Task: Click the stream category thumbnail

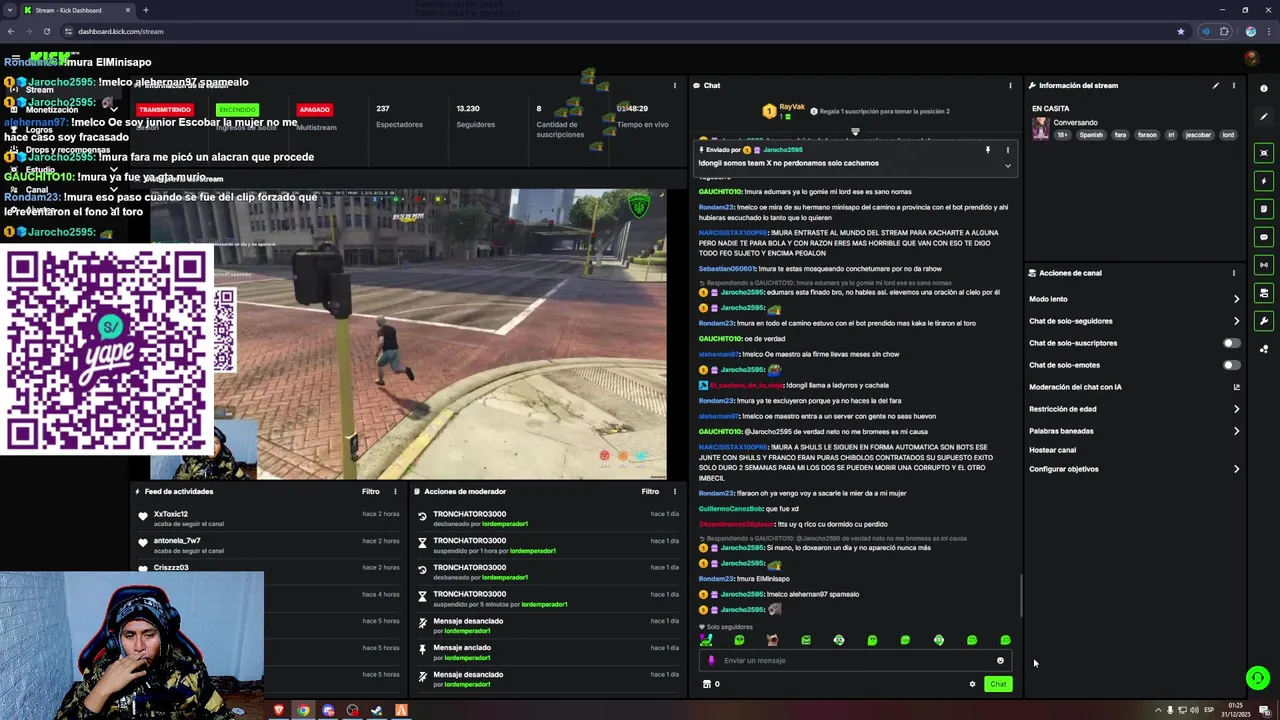Action: tap(1040, 128)
